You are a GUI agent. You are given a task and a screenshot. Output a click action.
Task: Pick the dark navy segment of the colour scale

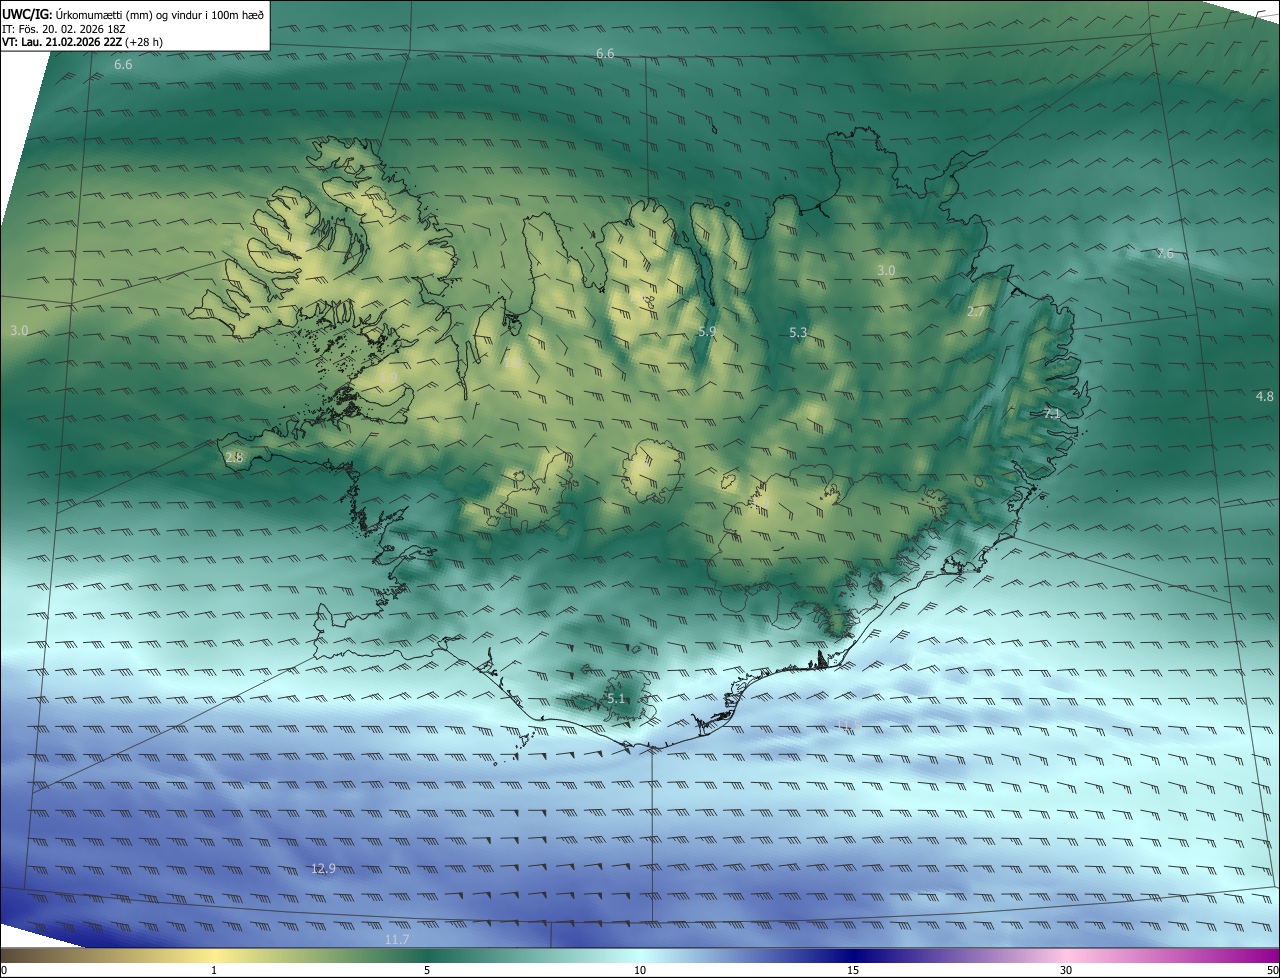(x=853, y=956)
